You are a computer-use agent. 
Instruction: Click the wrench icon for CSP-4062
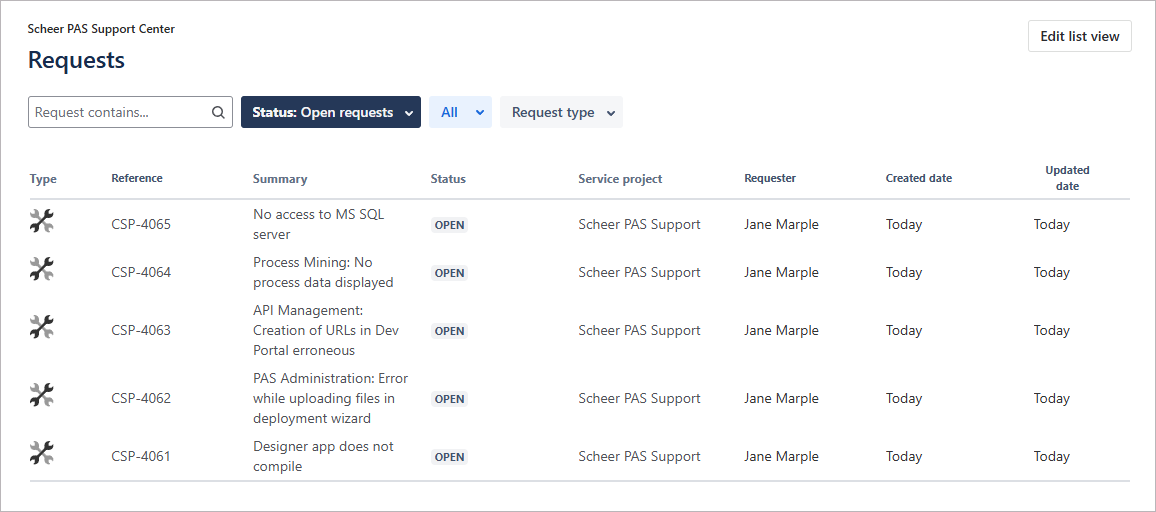[41, 396]
